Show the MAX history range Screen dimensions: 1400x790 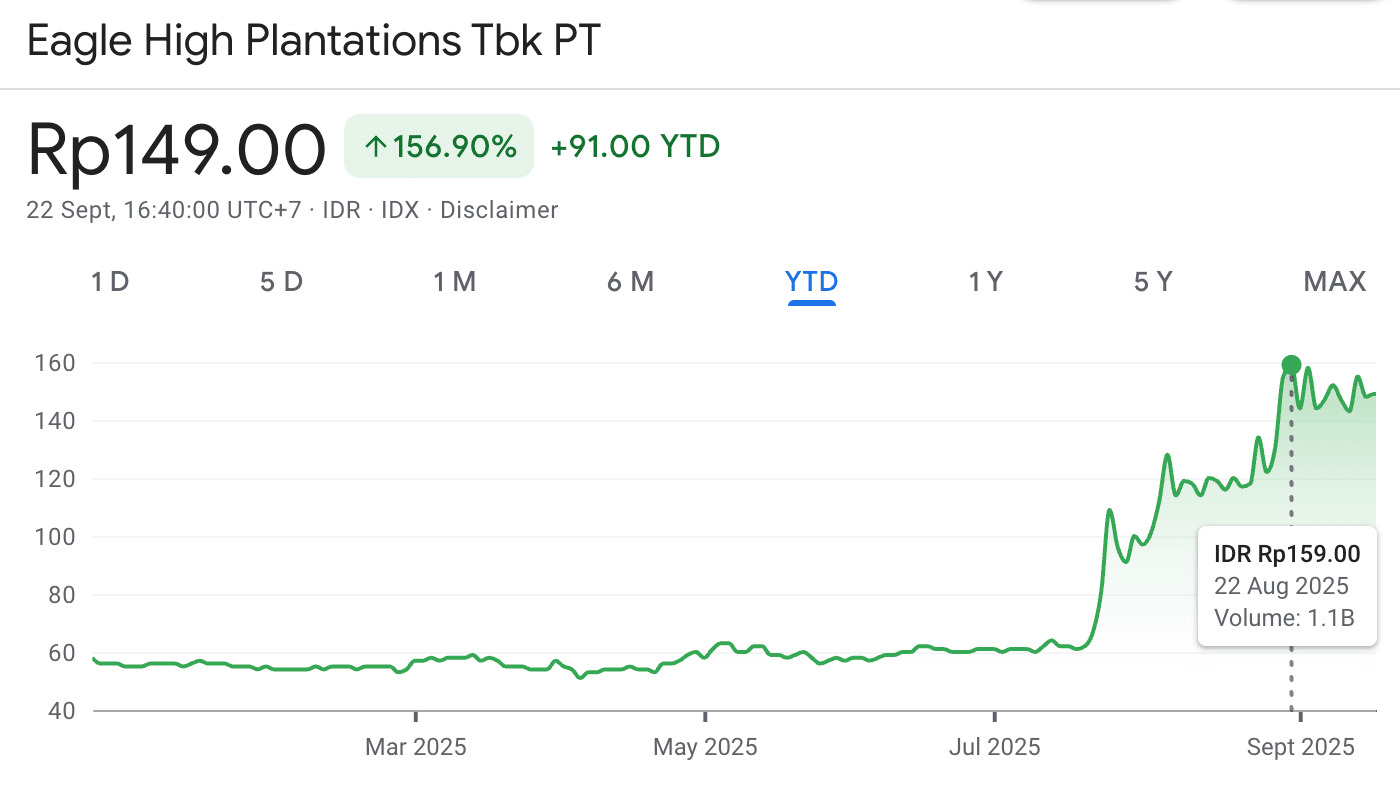pos(1334,282)
